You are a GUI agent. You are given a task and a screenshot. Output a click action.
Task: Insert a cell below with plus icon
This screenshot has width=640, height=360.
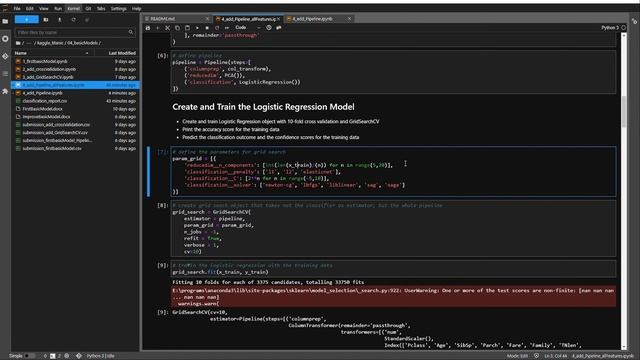[x=158, y=28]
